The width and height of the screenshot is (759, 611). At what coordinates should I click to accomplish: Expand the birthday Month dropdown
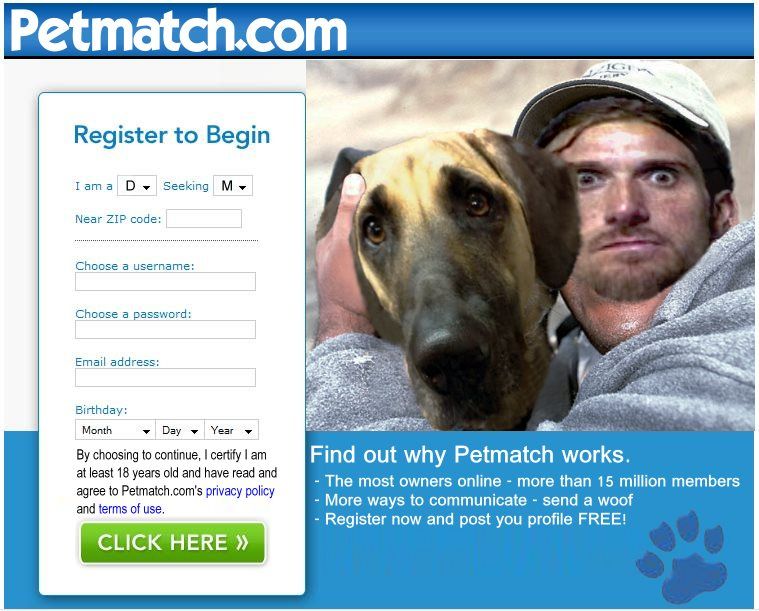(115, 430)
